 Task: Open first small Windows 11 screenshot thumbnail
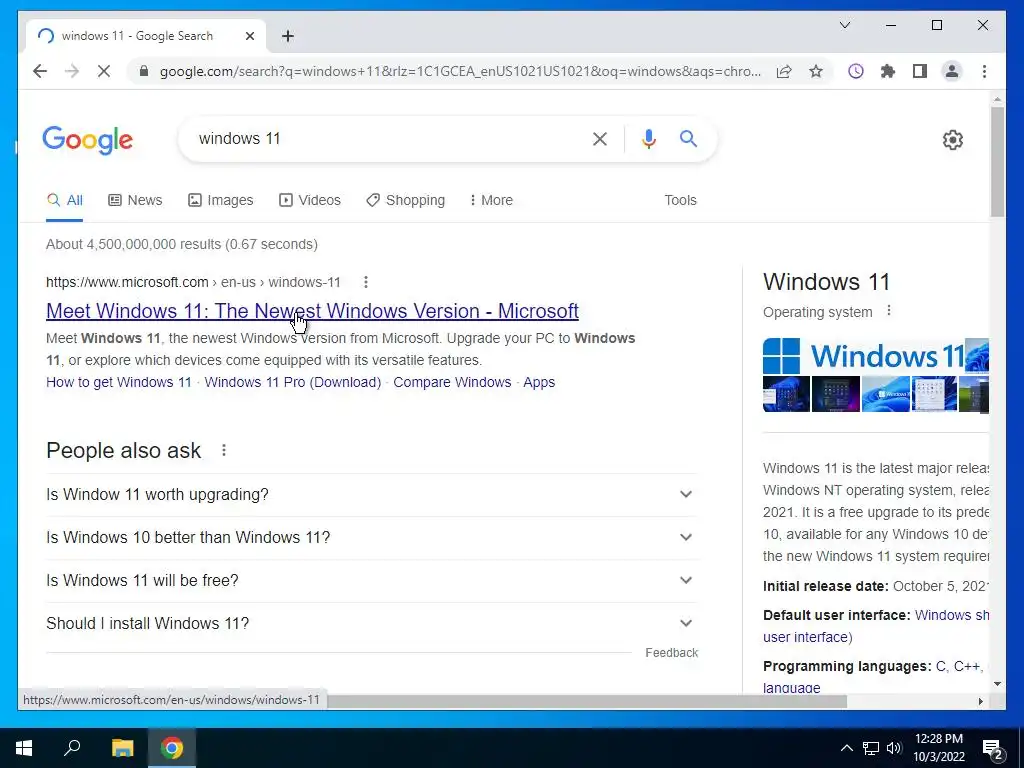[x=786, y=394]
